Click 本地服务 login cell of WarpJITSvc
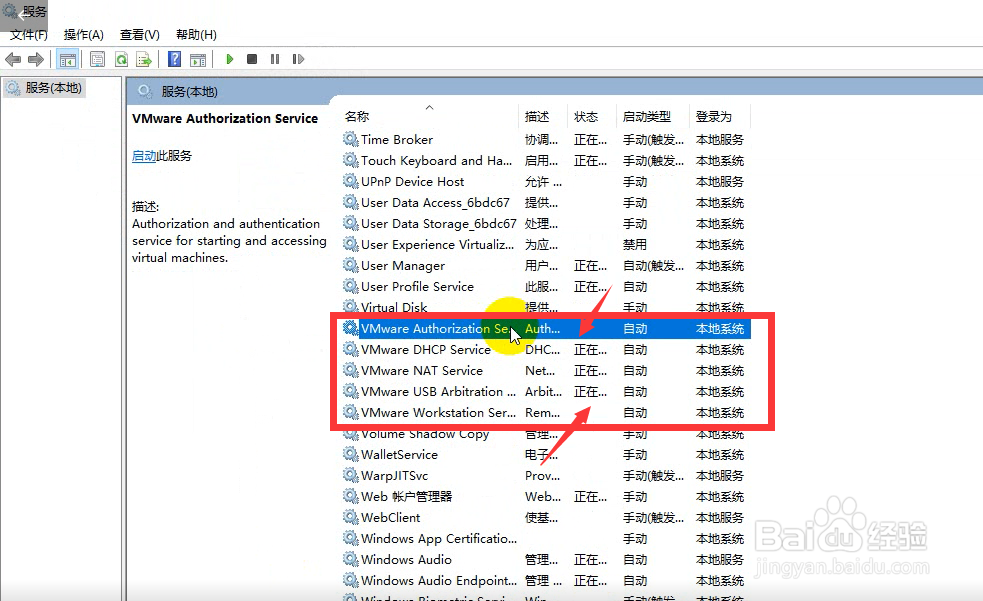The height and width of the screenshot is (601, 983). pyautogui.click(x=720, y=476)
